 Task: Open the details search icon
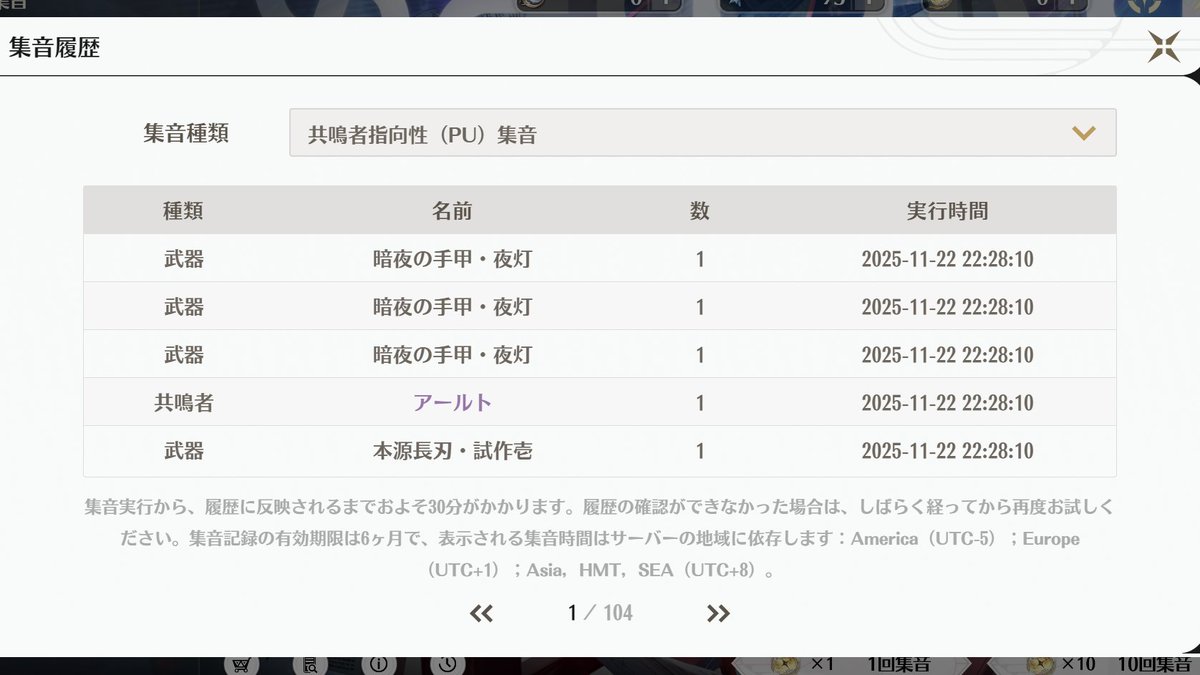(x=310, y=665)
